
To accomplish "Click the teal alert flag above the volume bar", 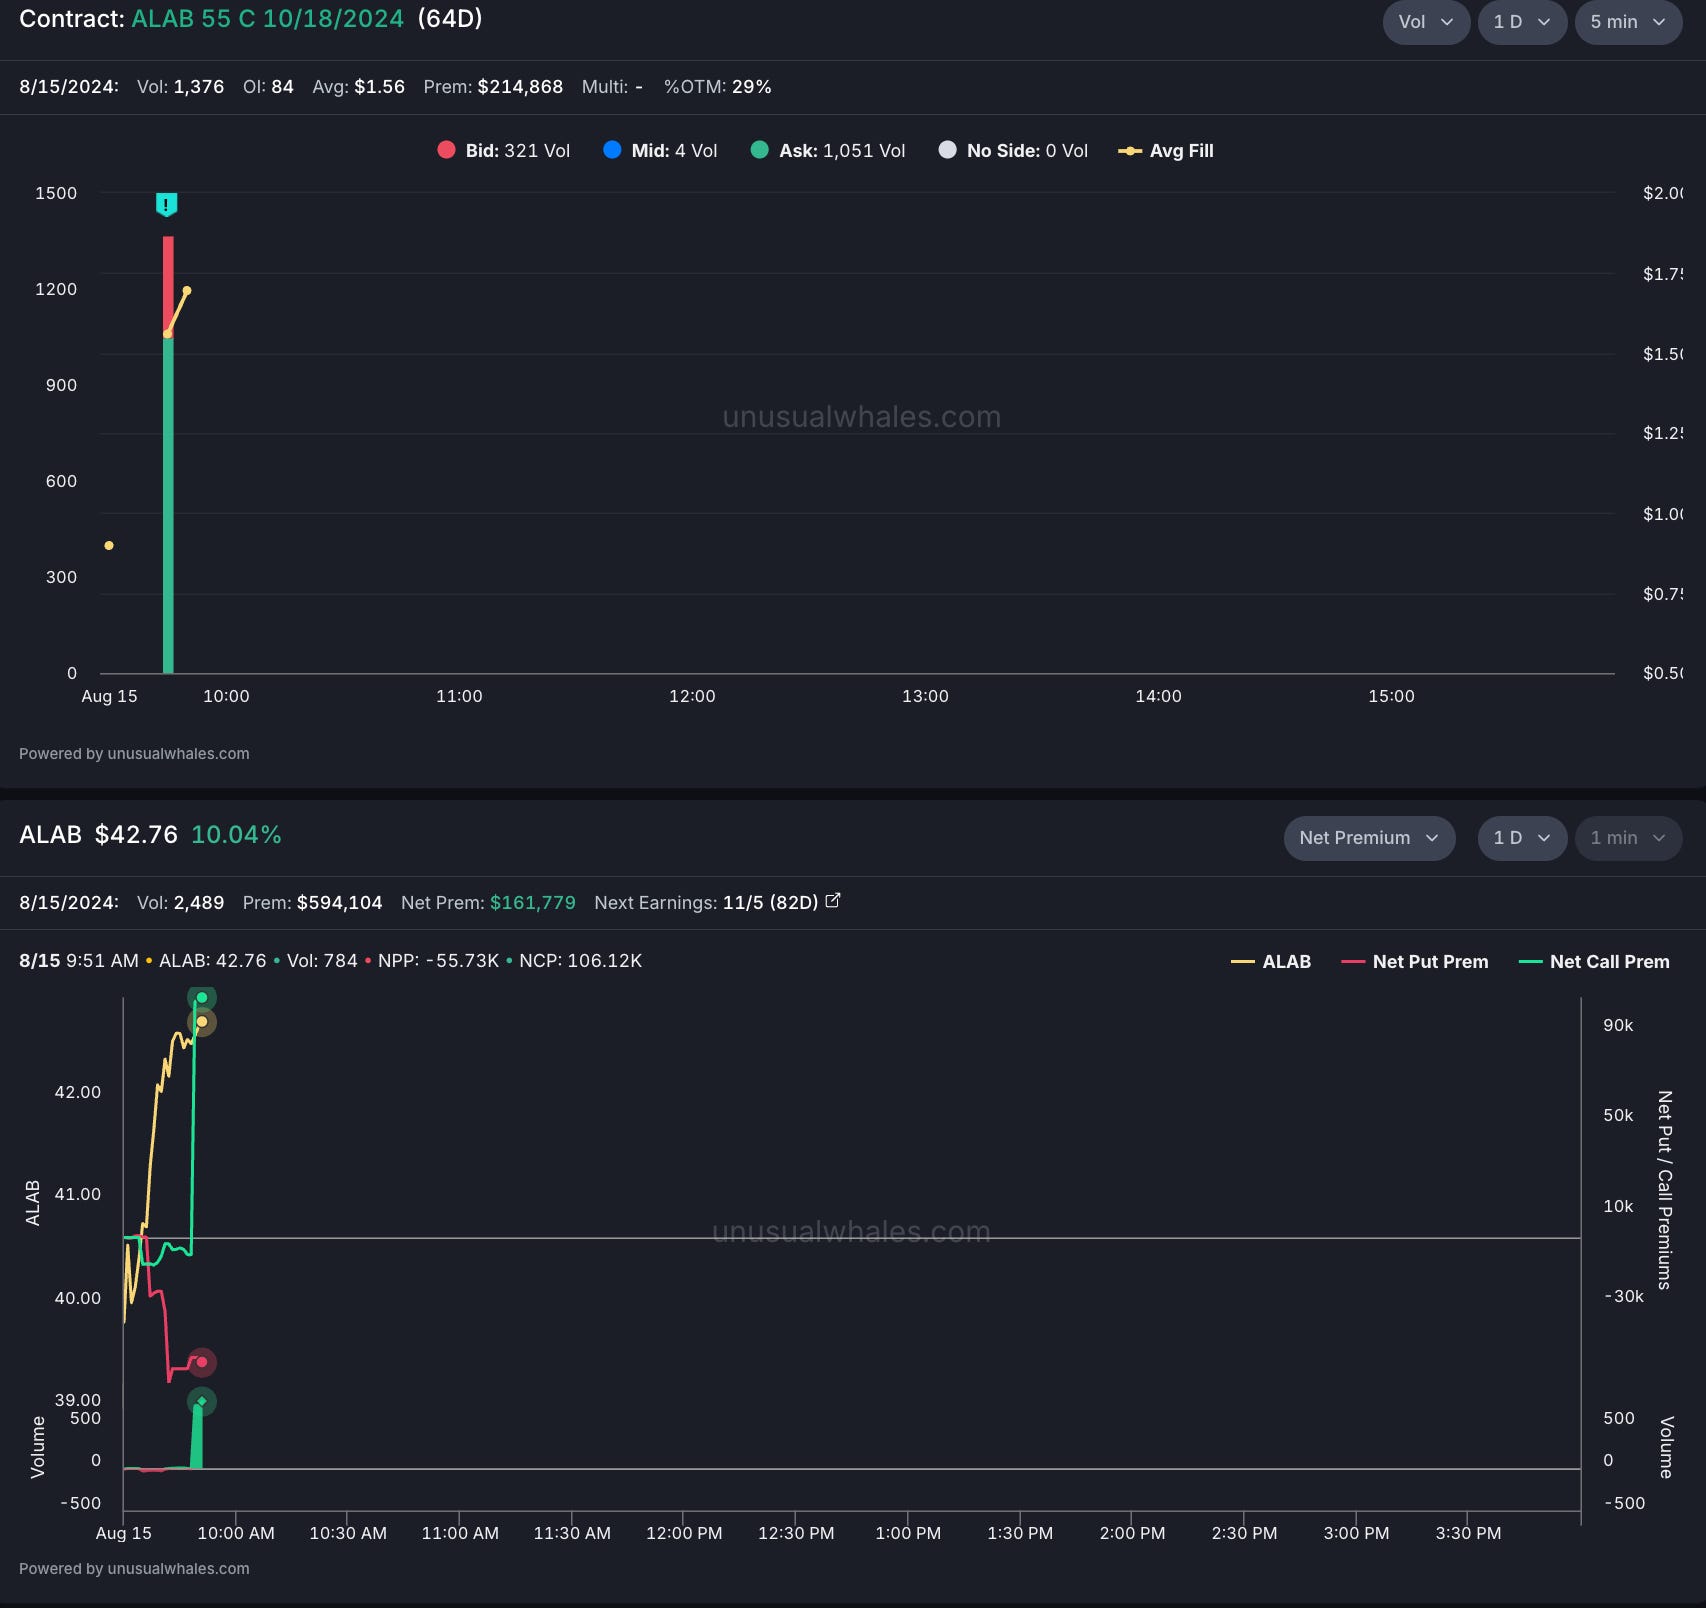I will [166, 204].
